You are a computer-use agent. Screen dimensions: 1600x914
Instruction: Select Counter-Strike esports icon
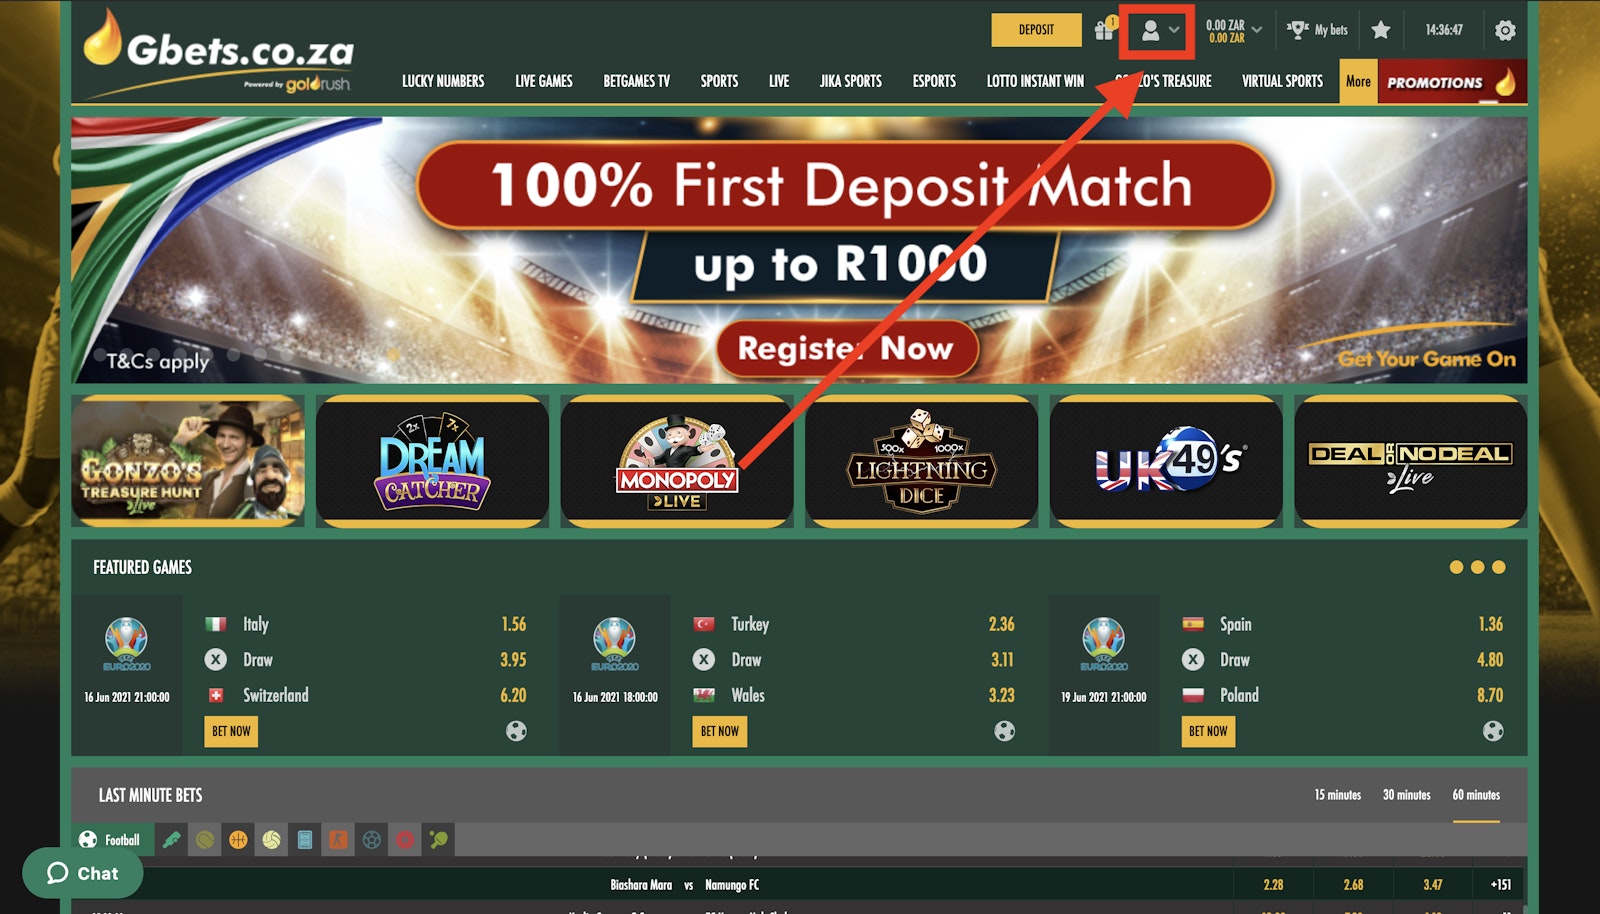point(338,840)
